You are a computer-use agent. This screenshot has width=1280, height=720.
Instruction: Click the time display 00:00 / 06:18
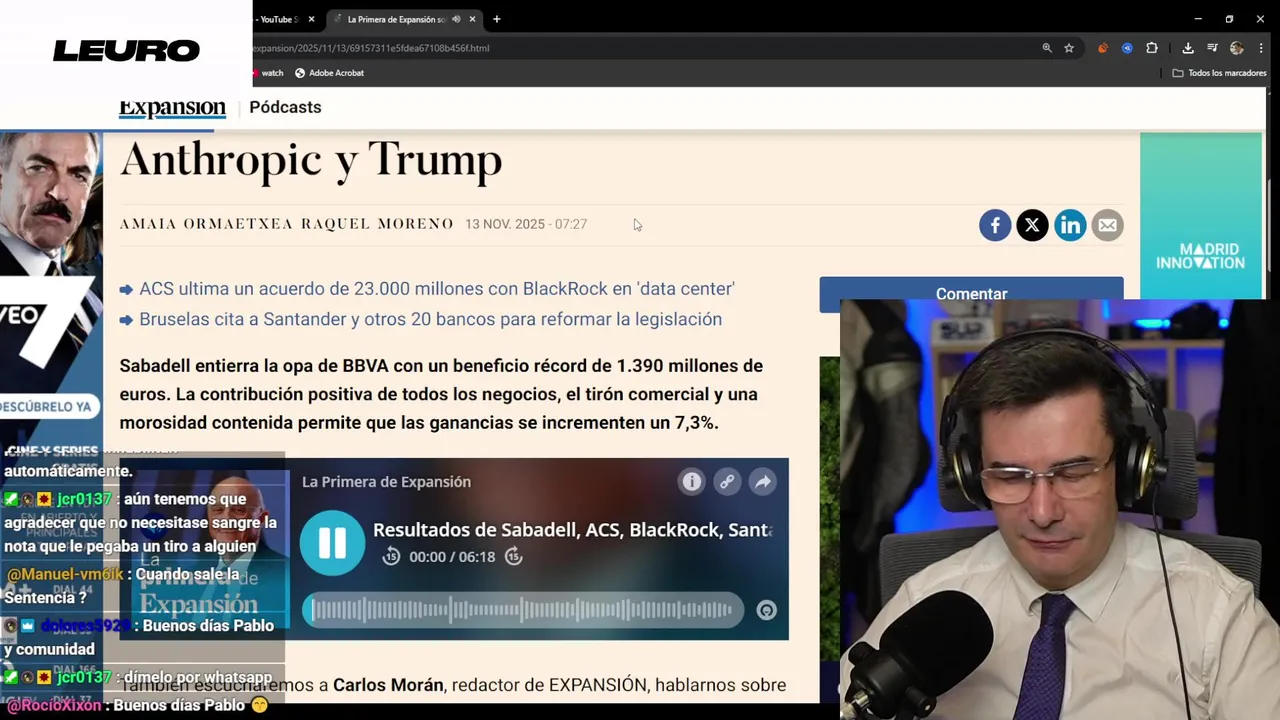click(452, 557)
